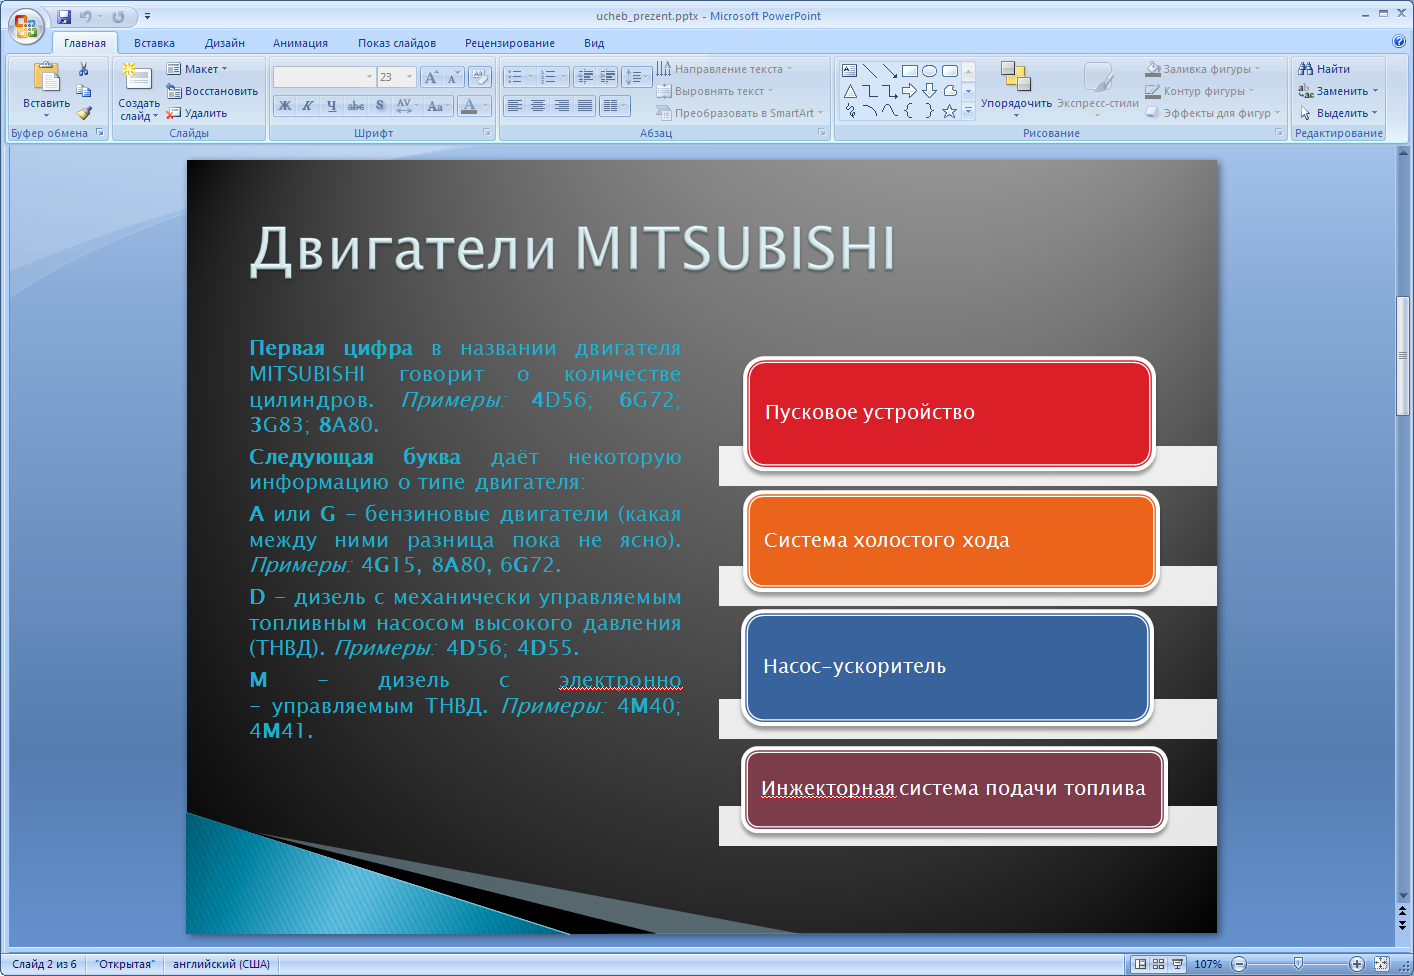This screenshot has height=976, width=1414.
Task: Select the 5-point Star shape
Action: coord(950,111)
